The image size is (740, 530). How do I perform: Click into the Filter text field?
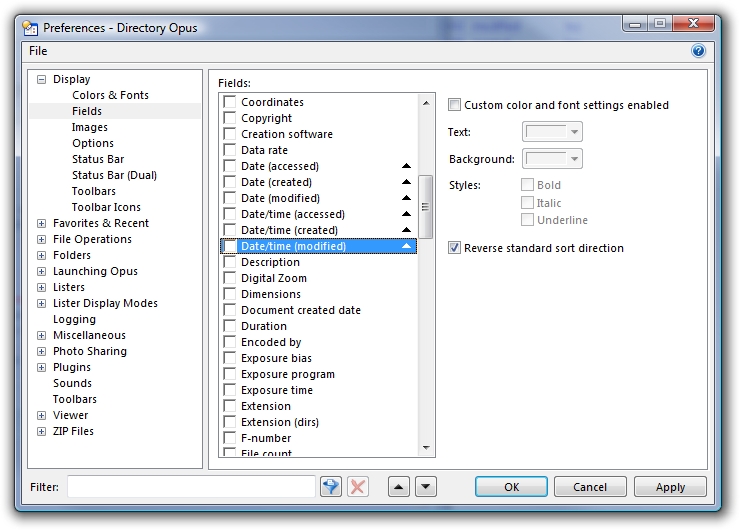[190, 487]
